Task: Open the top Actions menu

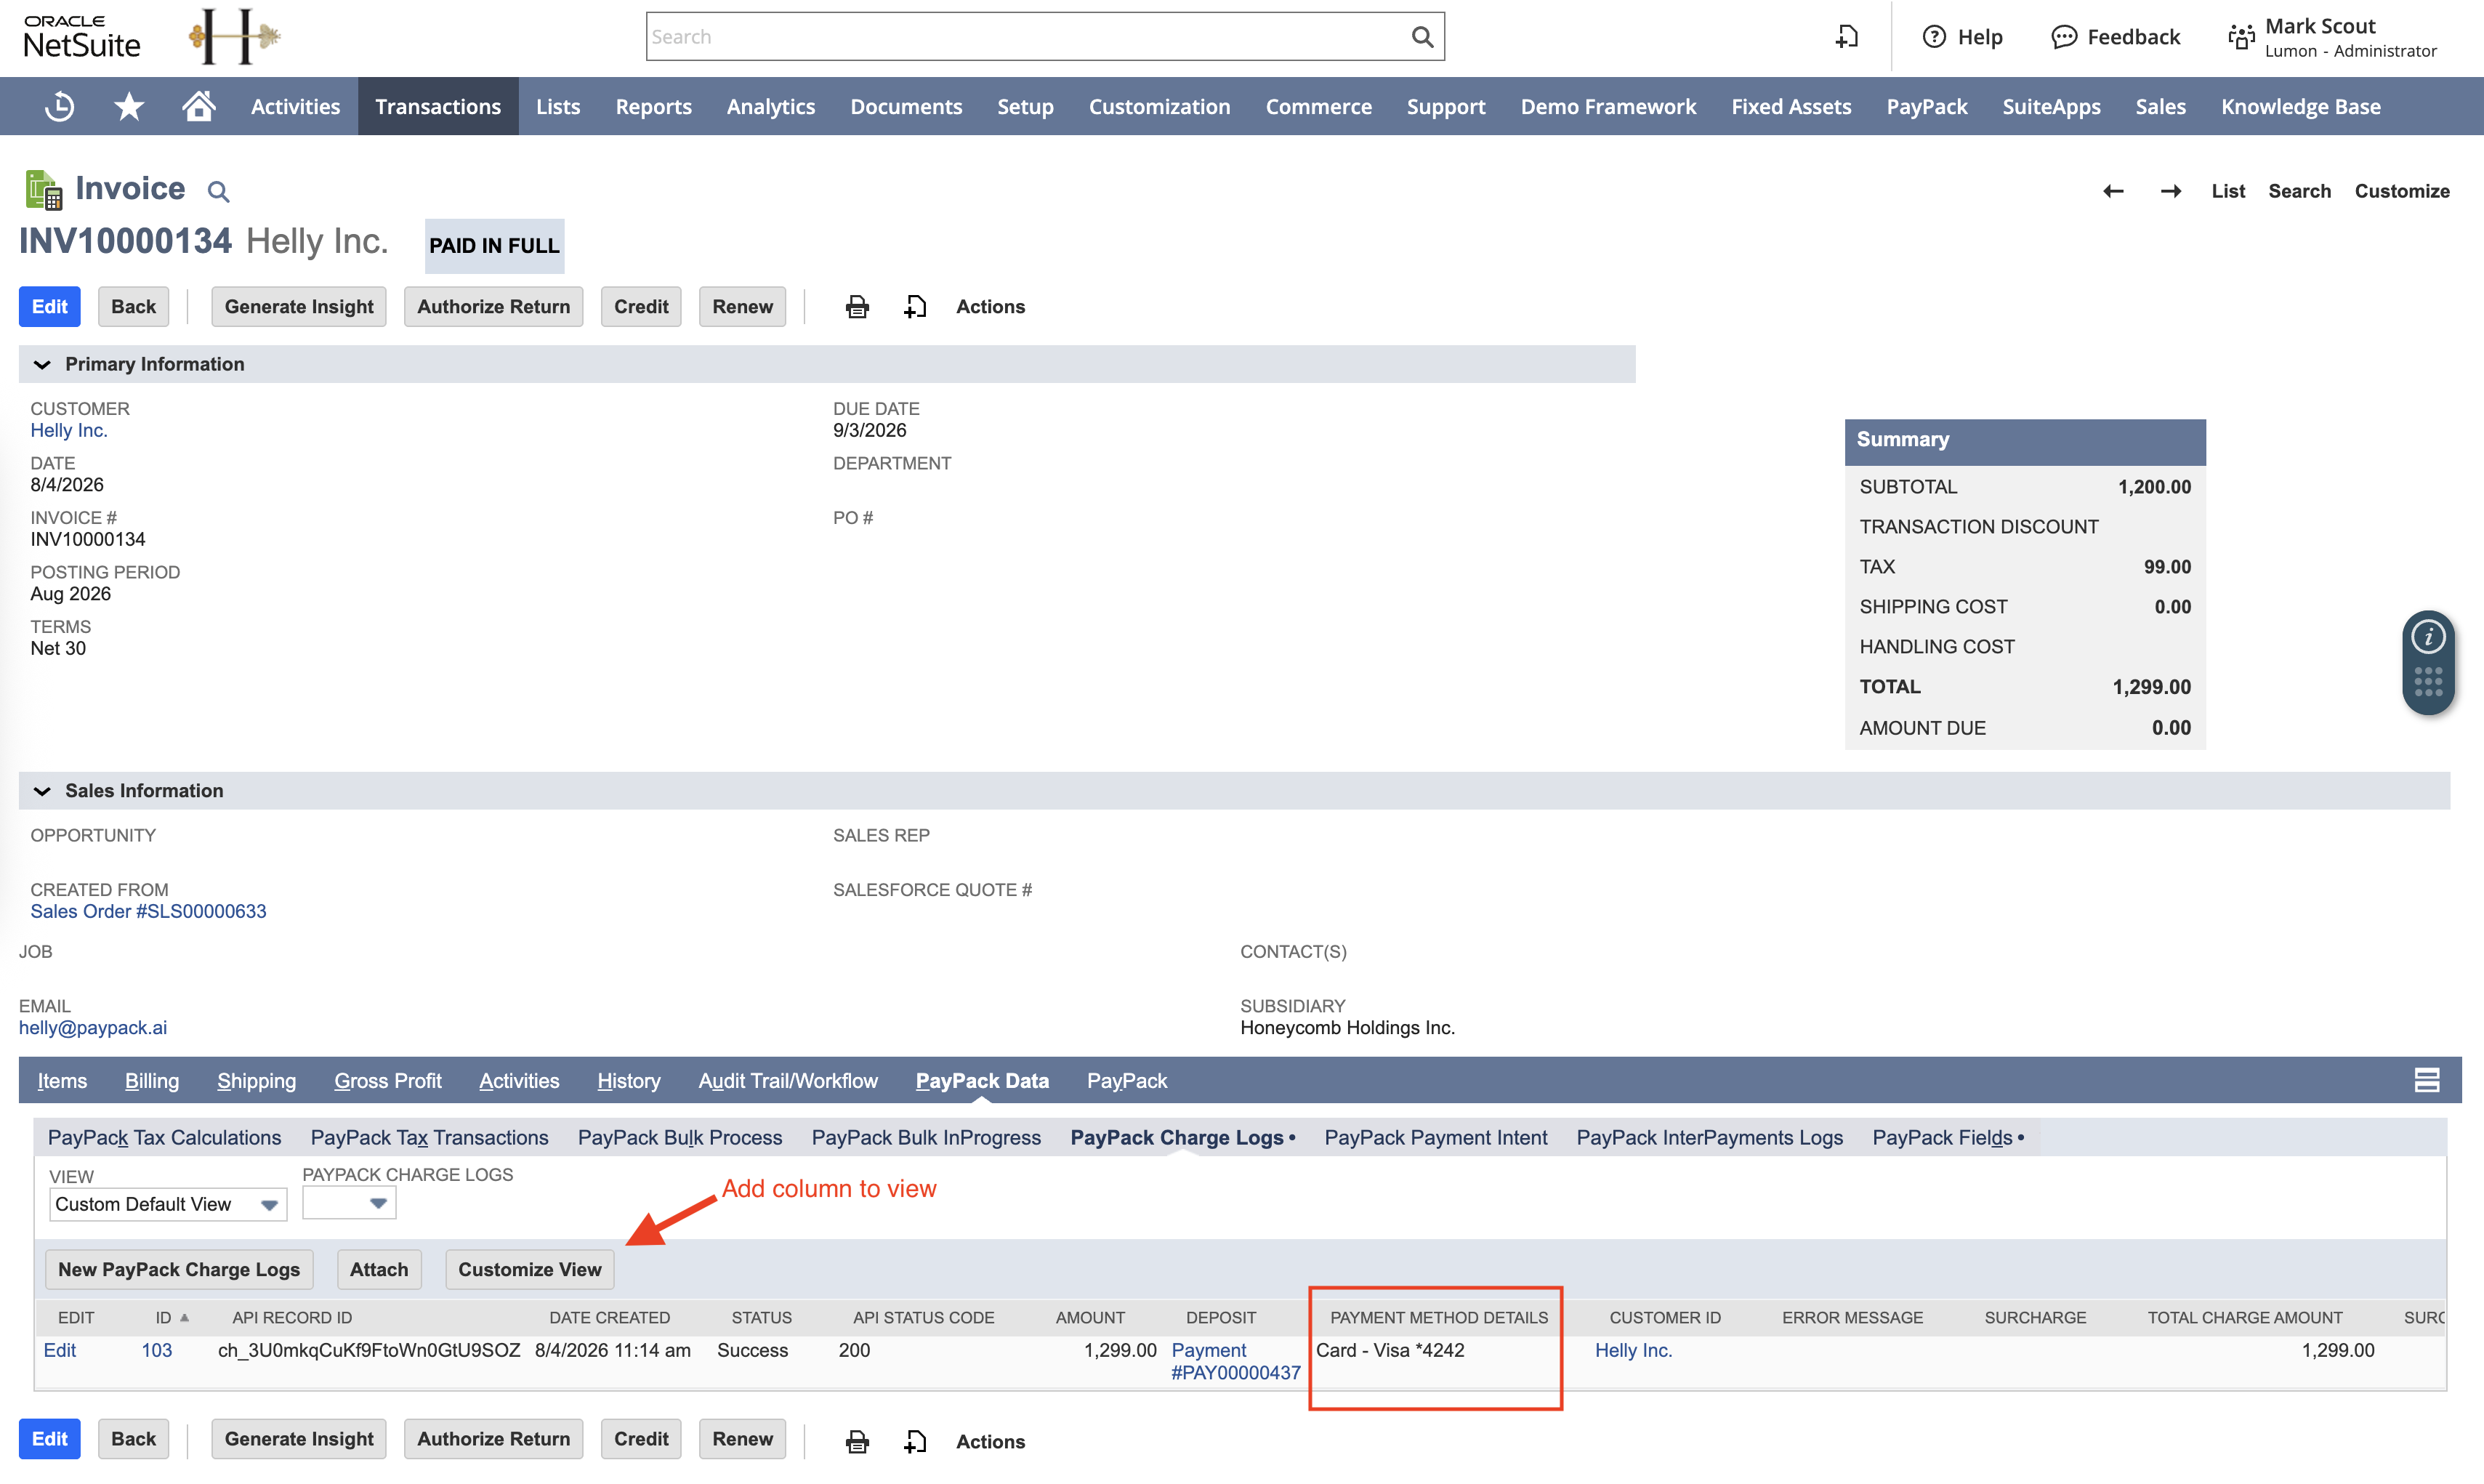Action: click(990, 307)
